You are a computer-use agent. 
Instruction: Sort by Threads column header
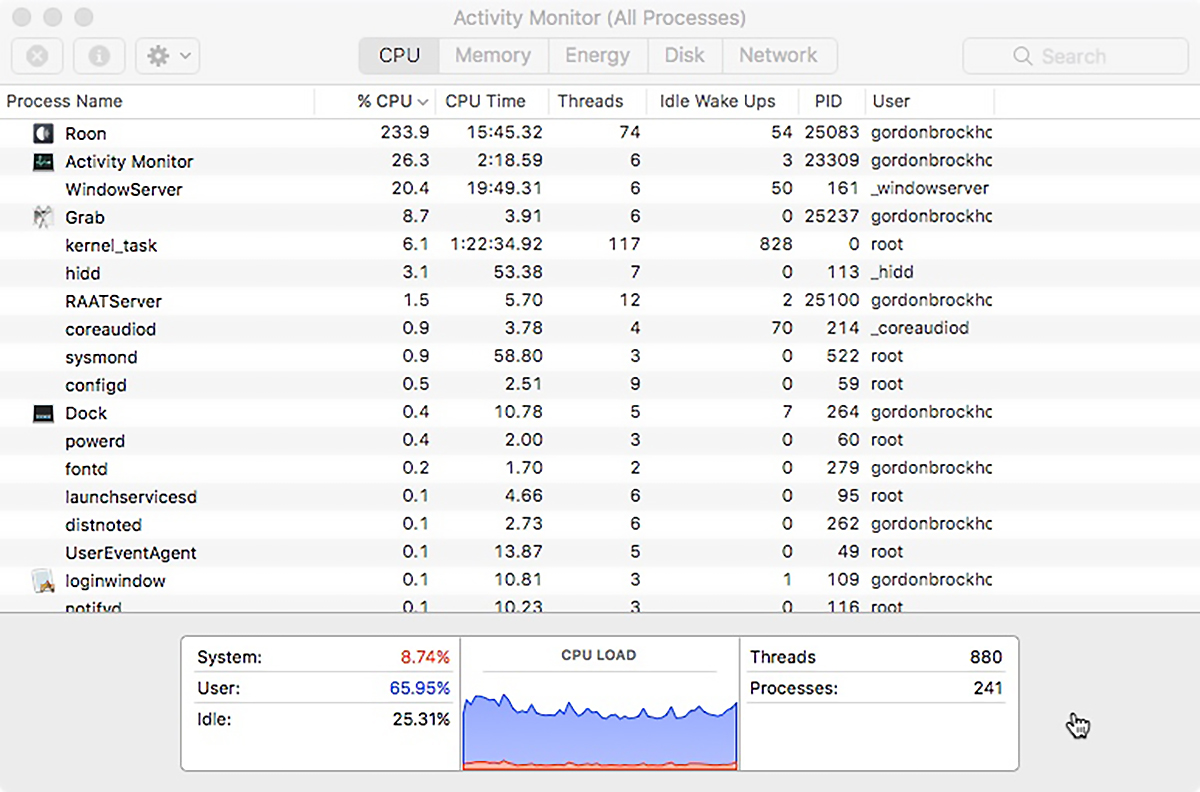click(x=590, y=101)
